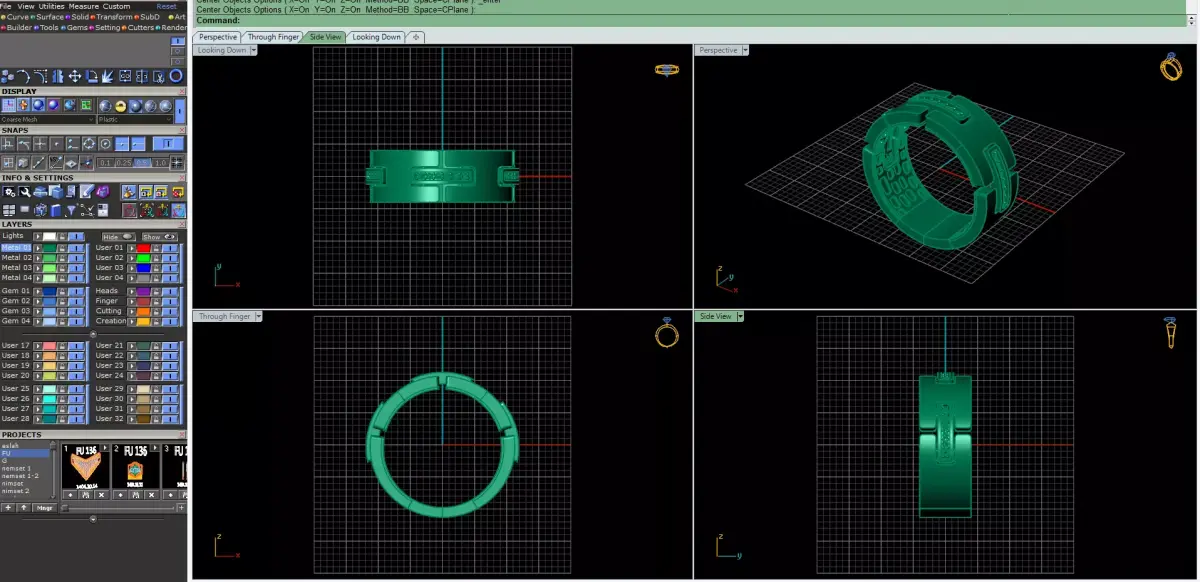
Task: Click the magnifier wrench icon in Info & Settings
Action: click(25, 192)
